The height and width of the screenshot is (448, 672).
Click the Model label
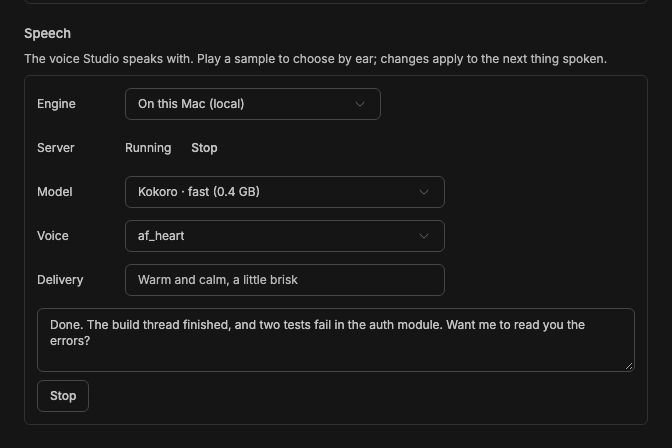point(54,192)
